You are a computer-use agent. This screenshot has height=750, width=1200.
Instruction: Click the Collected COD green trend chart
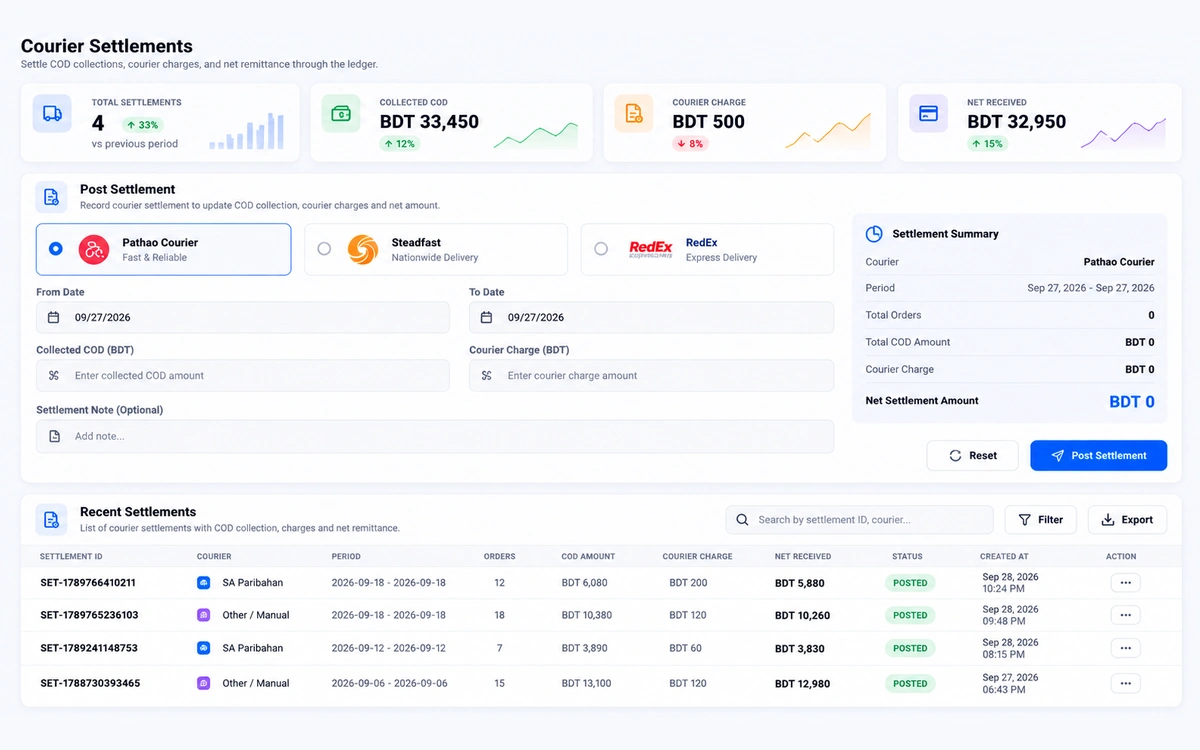tap(535, 135)
